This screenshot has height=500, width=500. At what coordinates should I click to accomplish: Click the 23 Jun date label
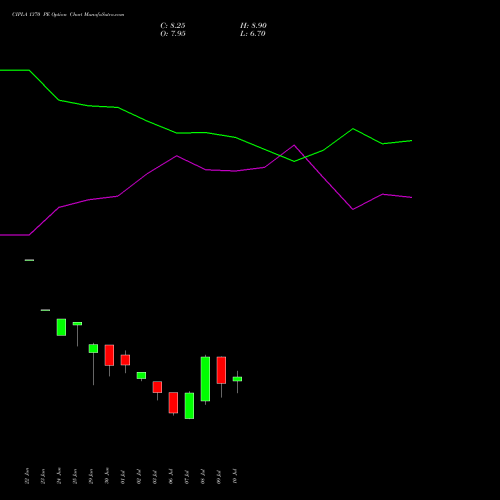tap(43, 476)
